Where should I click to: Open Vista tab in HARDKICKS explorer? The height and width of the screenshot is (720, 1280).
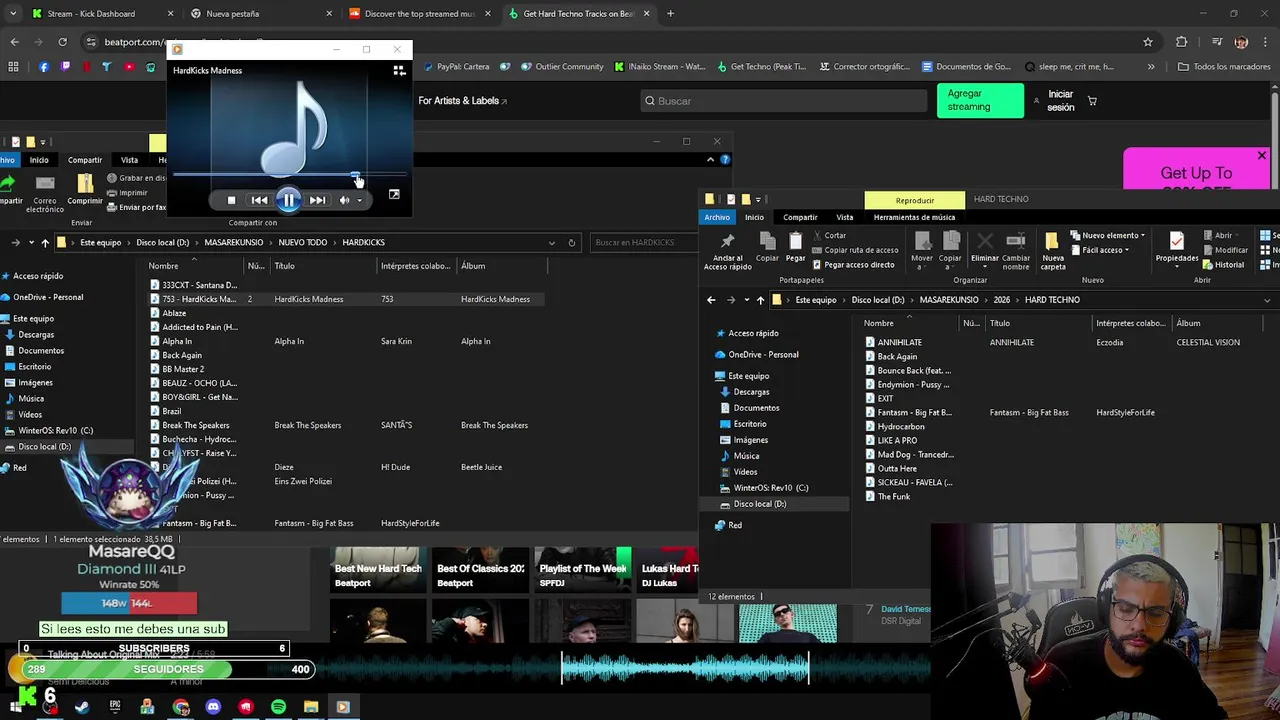pos(129,160)
